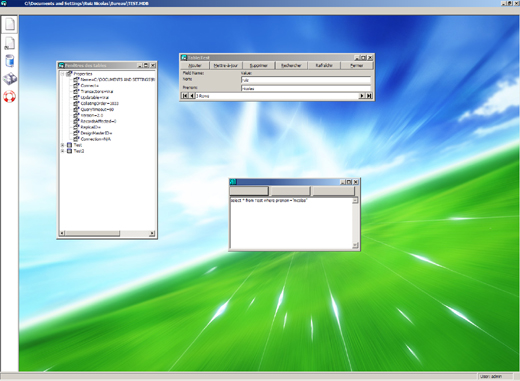The height and width of the screenshot is (381, 520).
Task: Click the Rechercher button
Action: click(x=291, y=65)
